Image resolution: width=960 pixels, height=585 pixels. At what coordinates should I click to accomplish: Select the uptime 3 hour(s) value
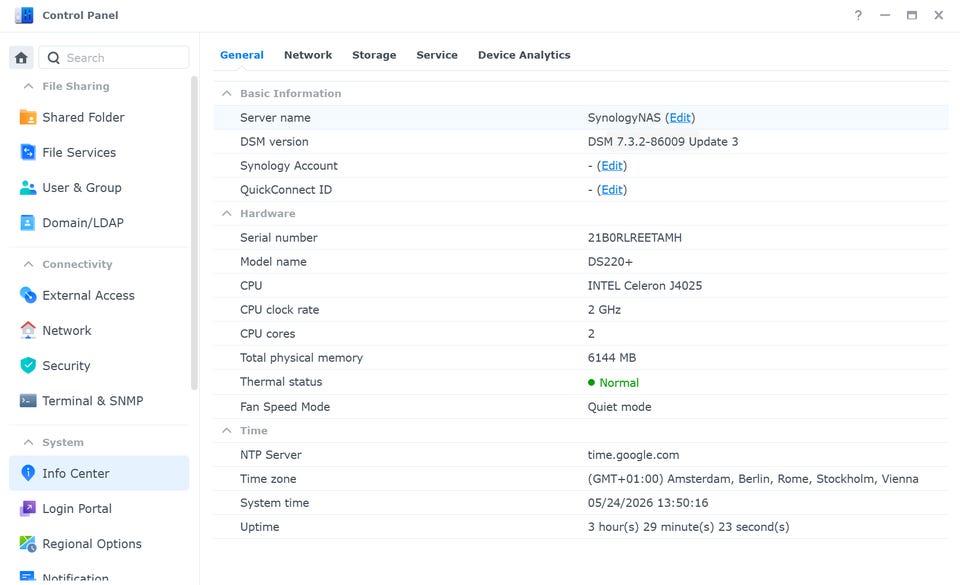coord(689,527)
